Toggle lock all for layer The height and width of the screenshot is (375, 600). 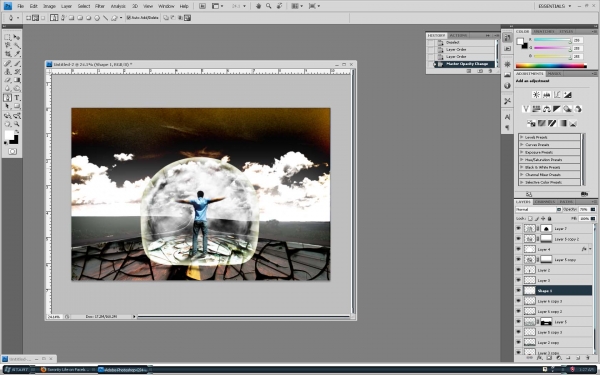click(x=549, y=218)
